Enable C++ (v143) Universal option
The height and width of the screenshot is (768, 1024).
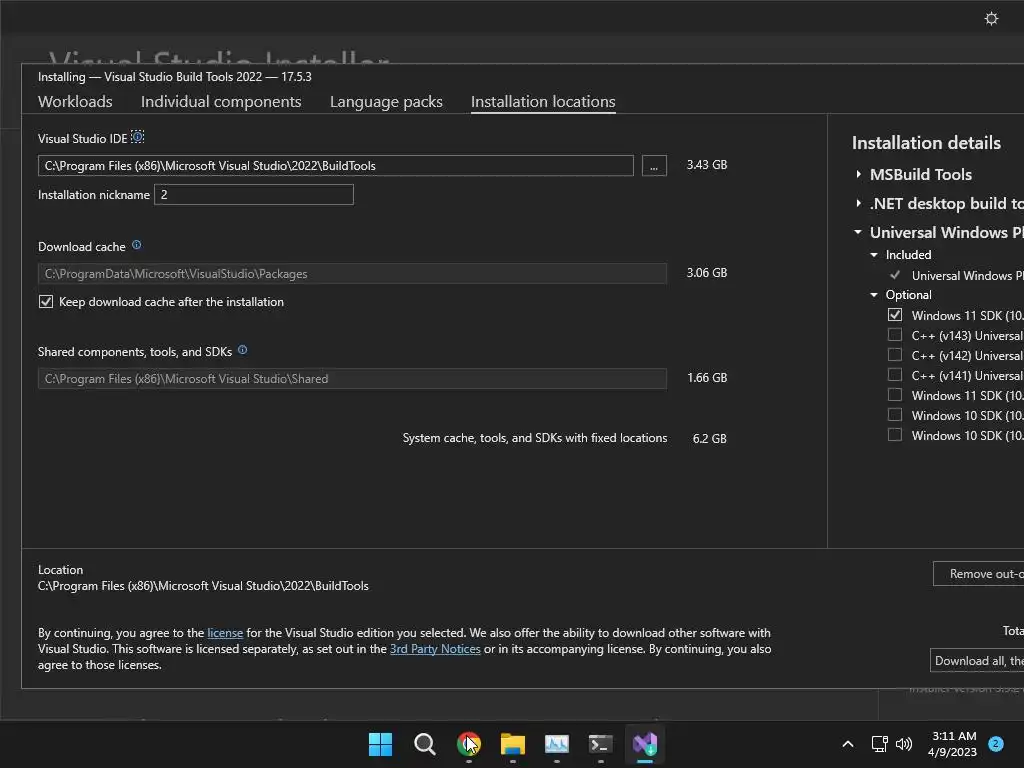coord(895,335)
